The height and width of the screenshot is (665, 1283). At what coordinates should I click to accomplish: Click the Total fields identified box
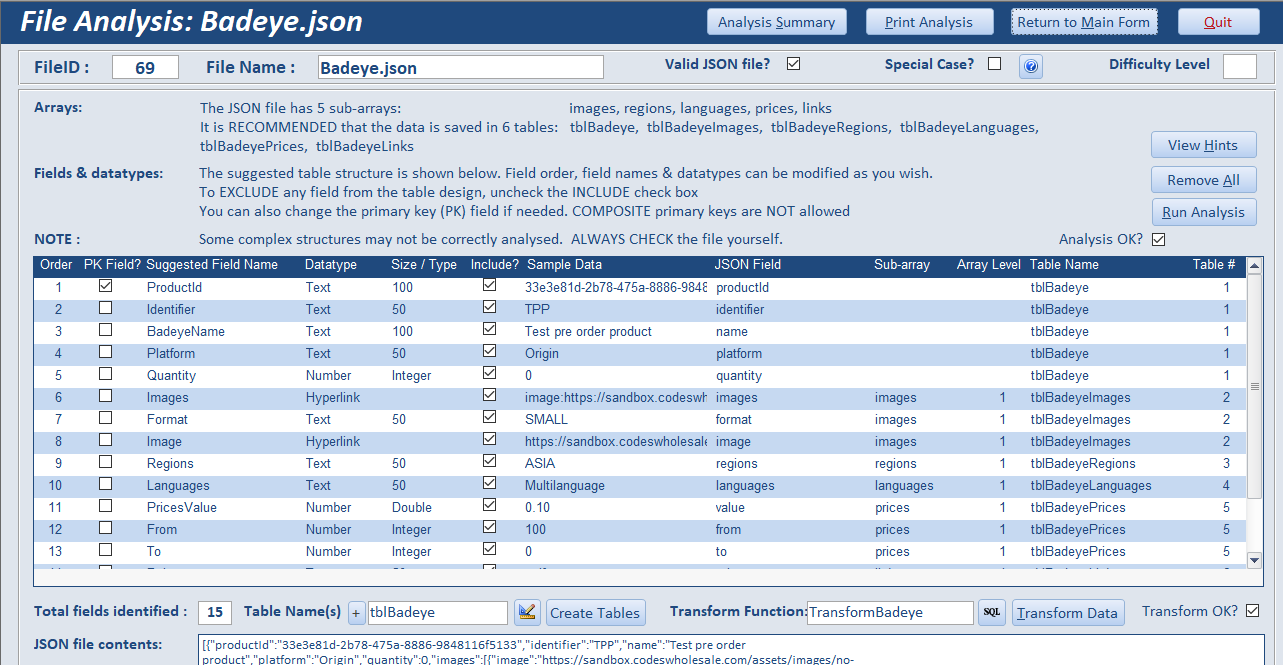tap(215, 613)
